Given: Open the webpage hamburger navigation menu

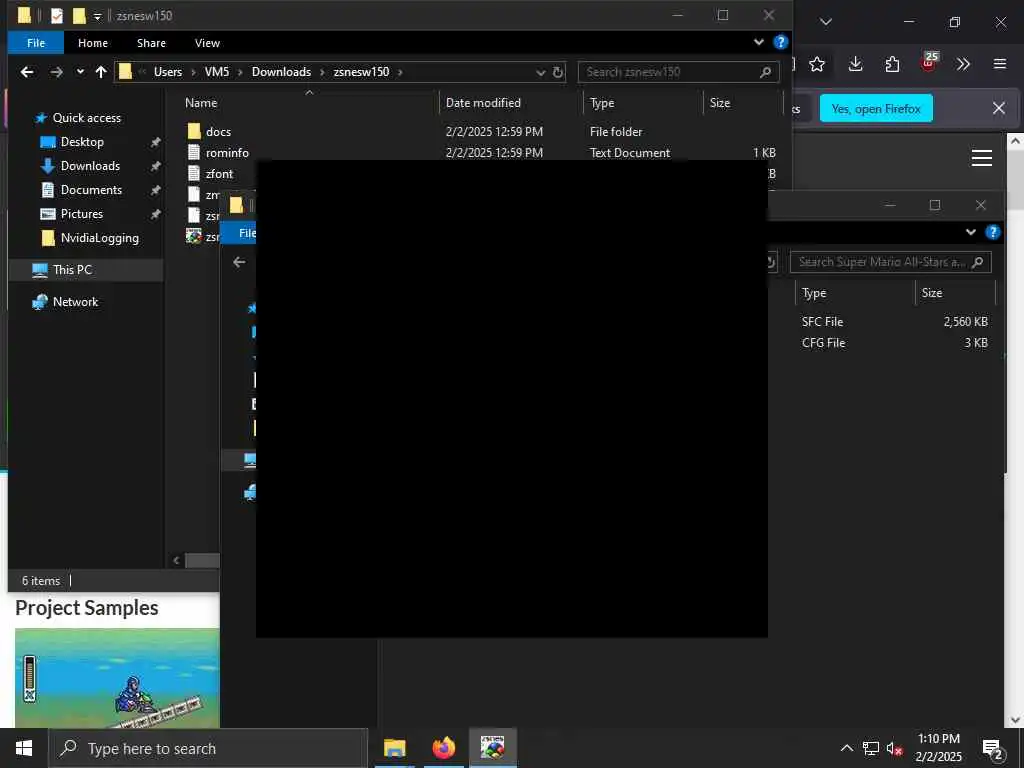Looking at the screenshot, I should (982, 158).
